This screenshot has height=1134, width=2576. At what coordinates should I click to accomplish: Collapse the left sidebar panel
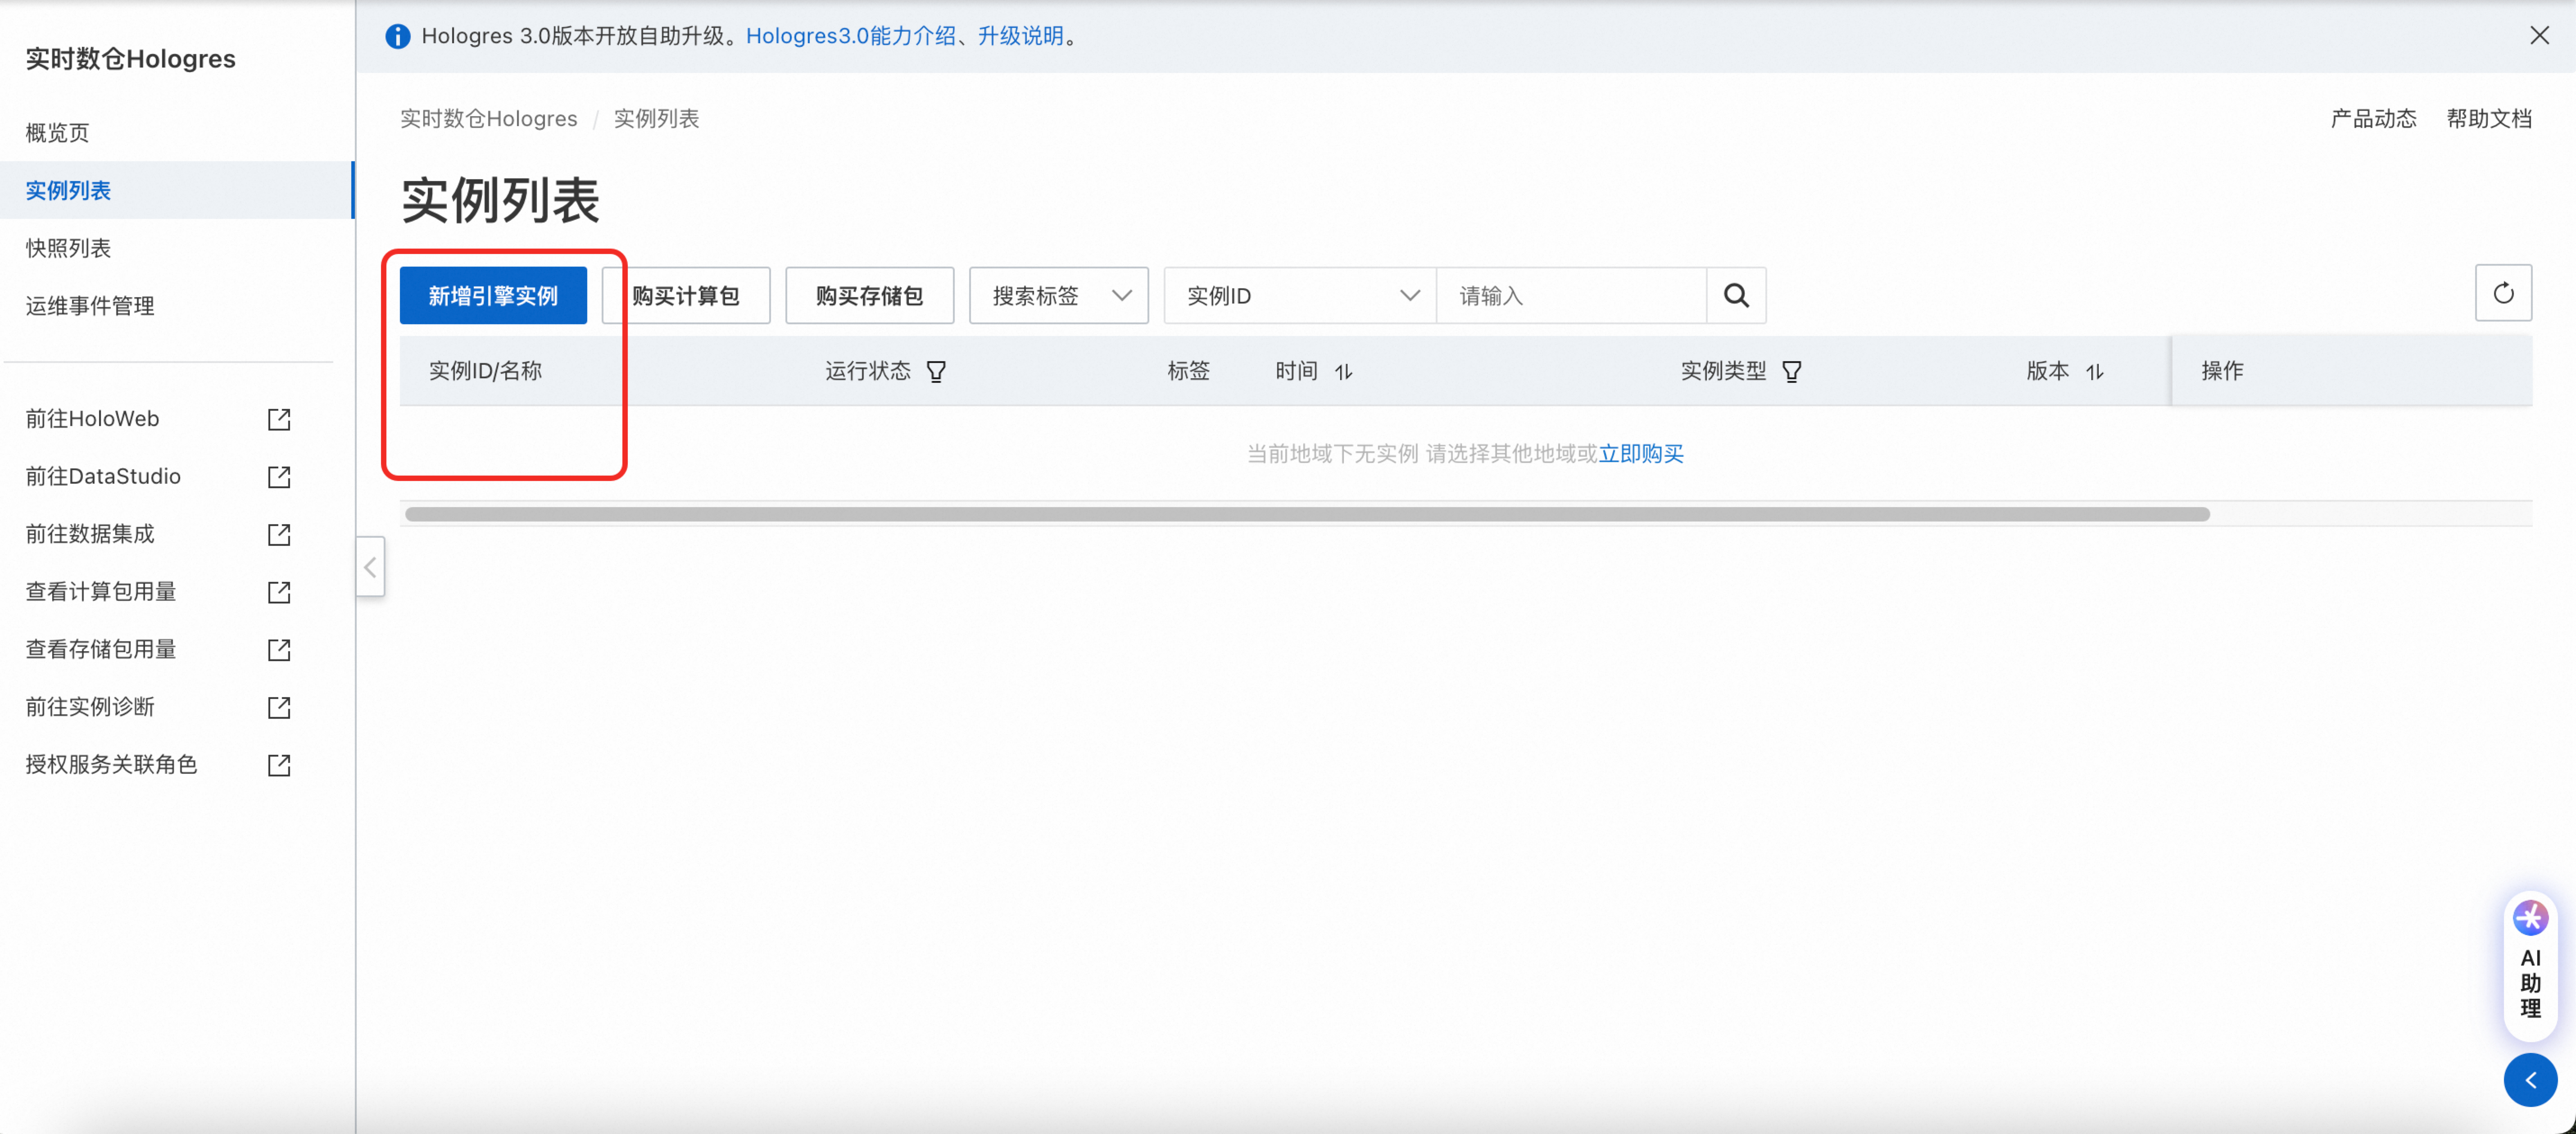point(370,567)
